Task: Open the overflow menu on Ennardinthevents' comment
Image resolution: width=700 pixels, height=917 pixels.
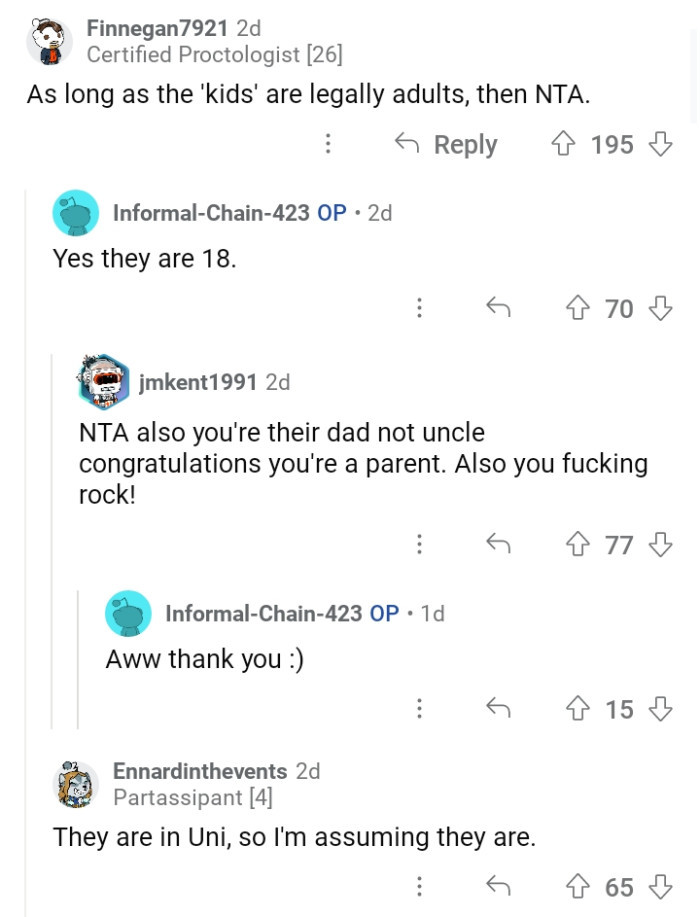Action: (x=419, y=886)
